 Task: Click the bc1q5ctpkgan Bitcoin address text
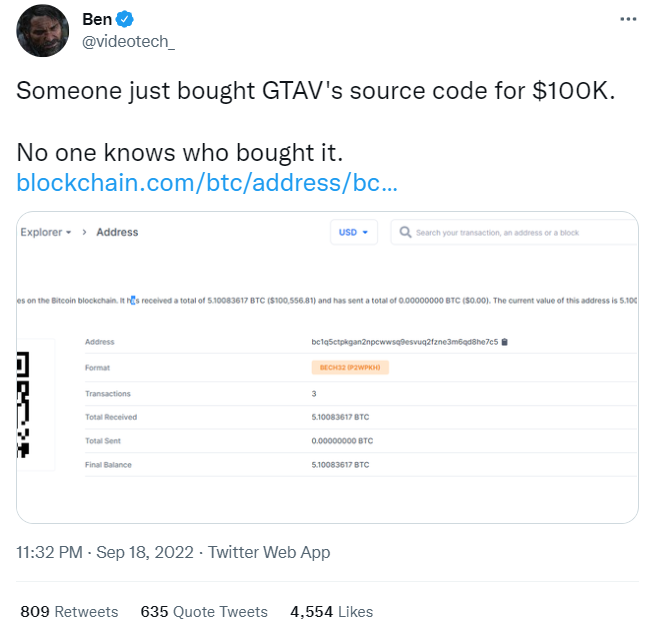404,342
